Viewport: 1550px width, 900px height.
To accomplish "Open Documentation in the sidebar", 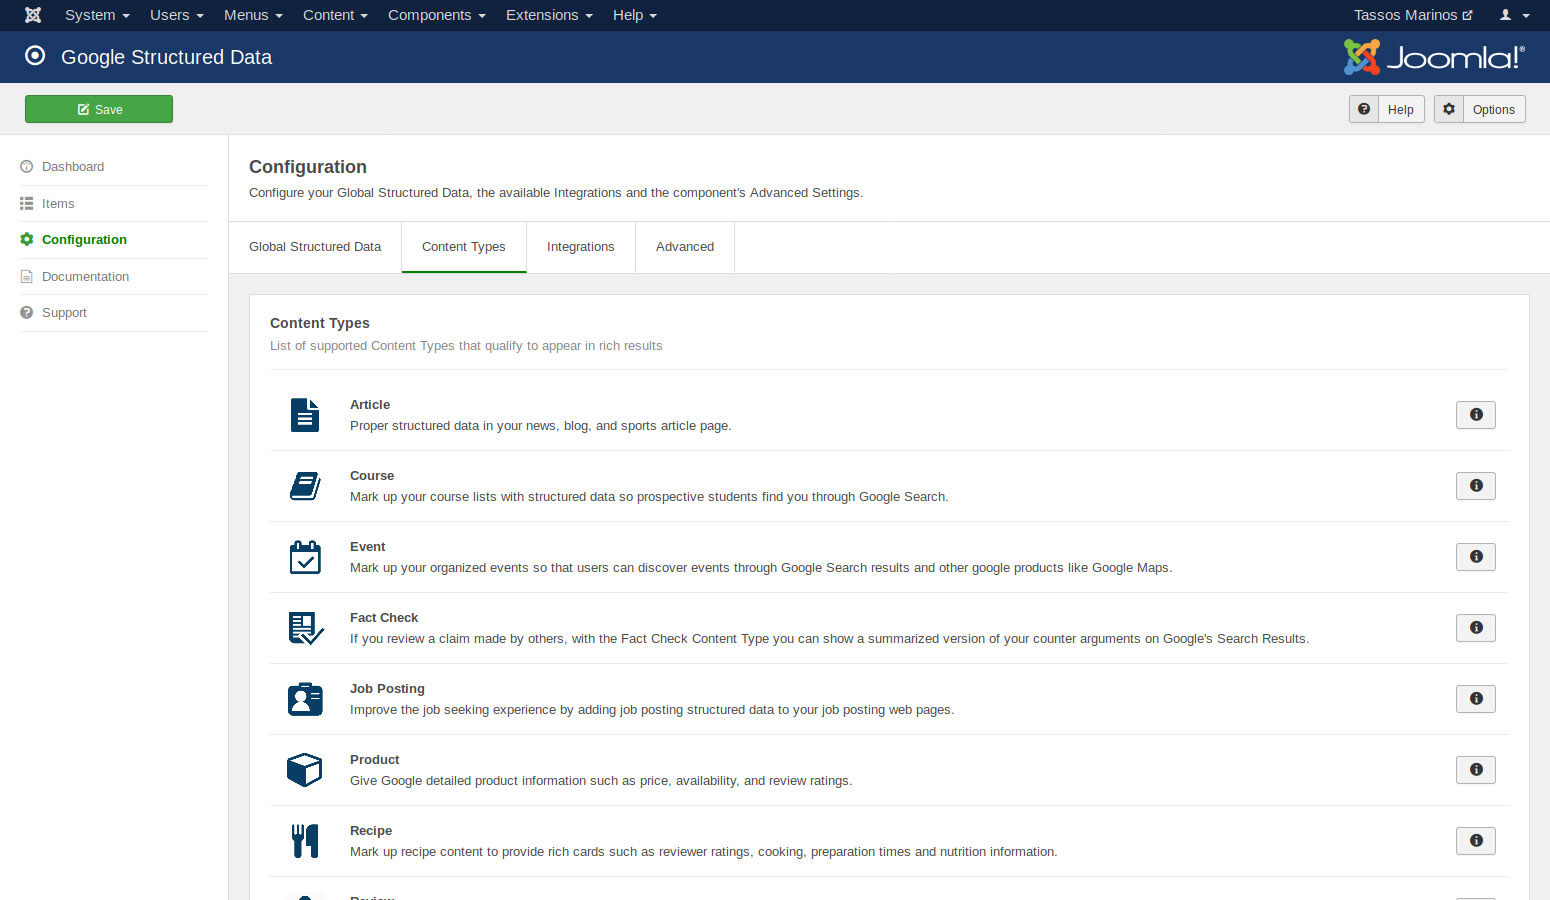I will pos(85,276).
